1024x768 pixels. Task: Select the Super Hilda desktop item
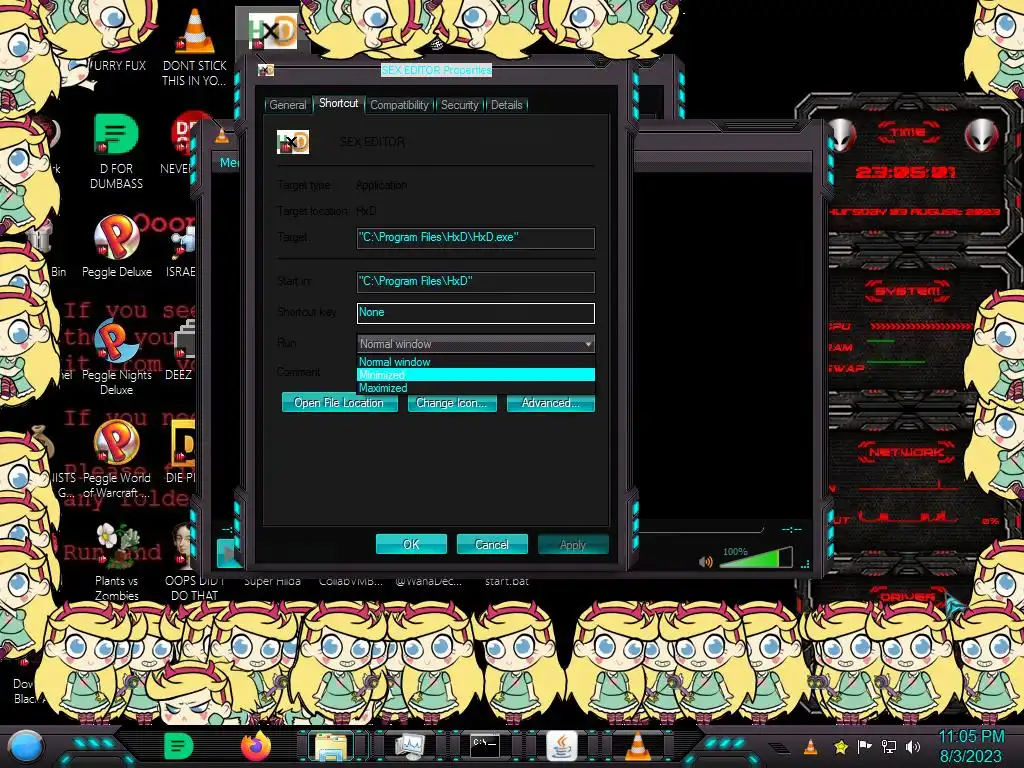click(272, 581)
